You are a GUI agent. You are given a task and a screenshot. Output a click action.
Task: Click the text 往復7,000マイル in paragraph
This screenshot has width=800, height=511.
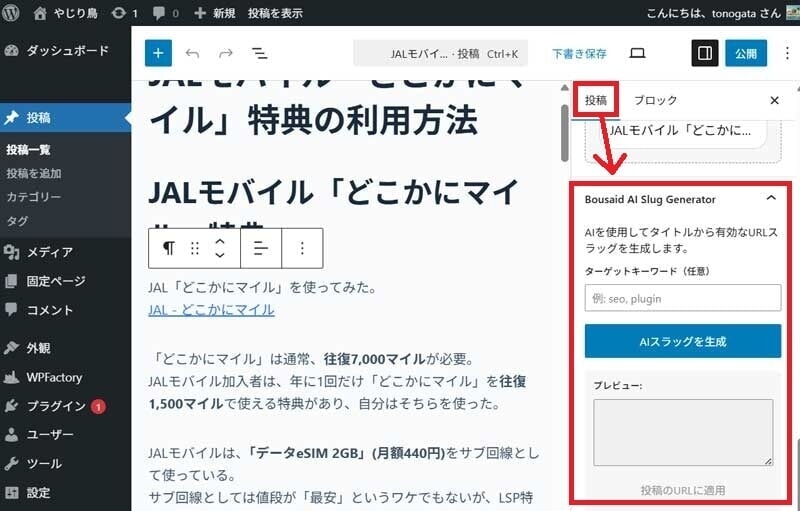374,359
